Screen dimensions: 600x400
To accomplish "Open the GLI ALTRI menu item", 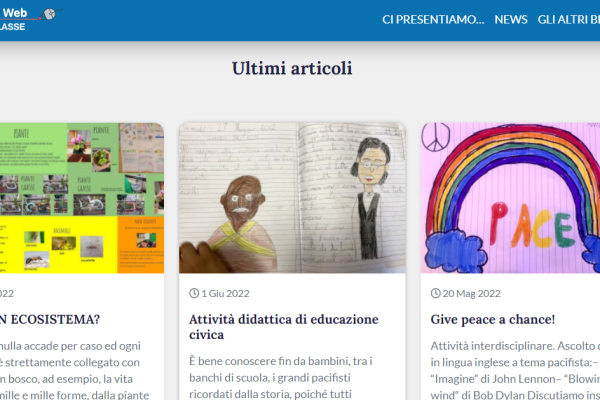I will click(569, 20).
